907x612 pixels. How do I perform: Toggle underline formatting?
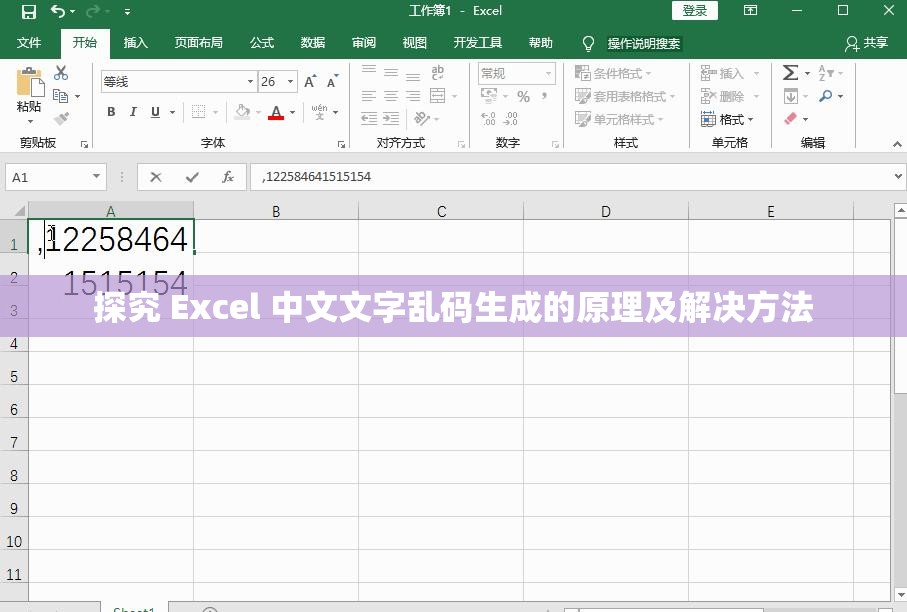[155, 112]
